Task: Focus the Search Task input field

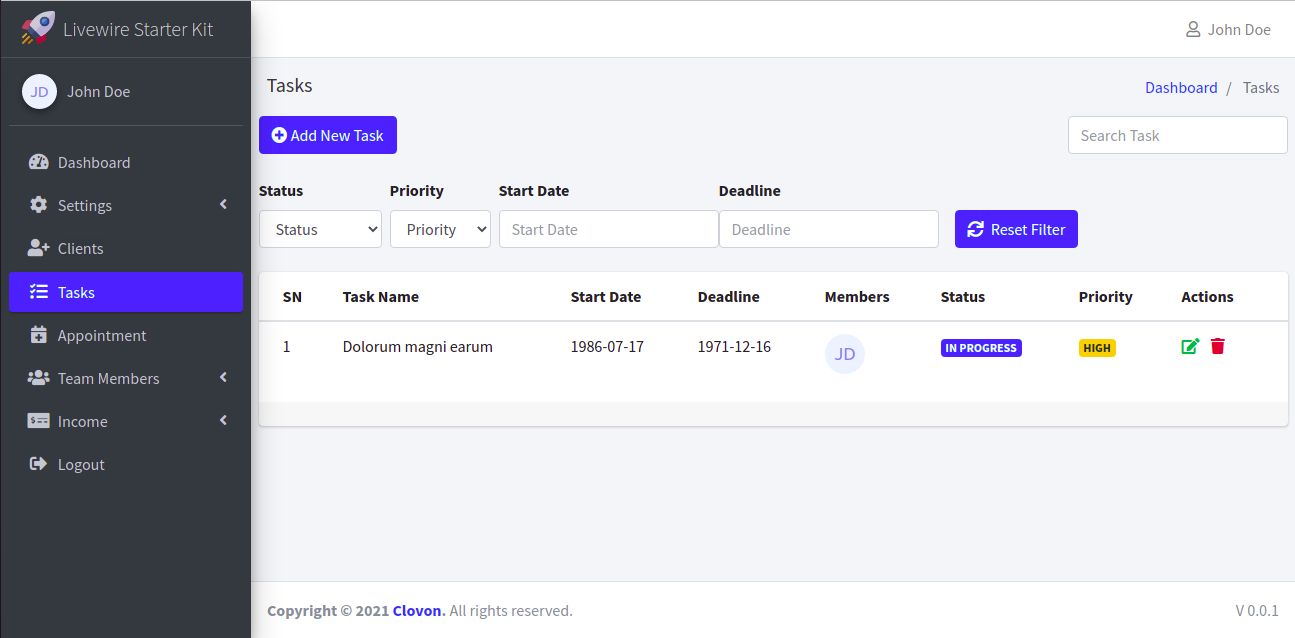Action: pos(1177,136)
